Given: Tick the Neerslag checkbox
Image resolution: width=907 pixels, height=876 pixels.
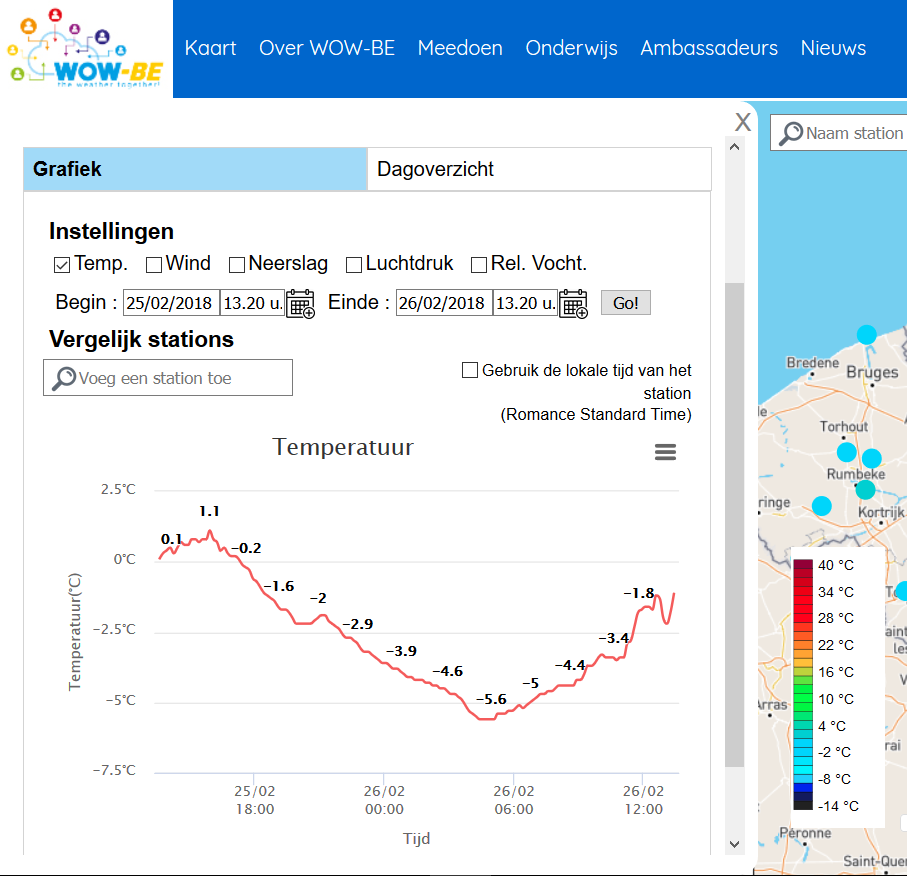Looking at the screenshot, I should 237,265.
